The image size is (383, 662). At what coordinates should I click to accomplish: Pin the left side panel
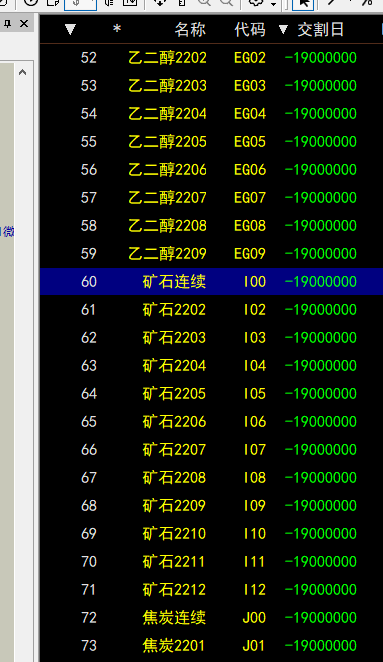tap(7, 24)
